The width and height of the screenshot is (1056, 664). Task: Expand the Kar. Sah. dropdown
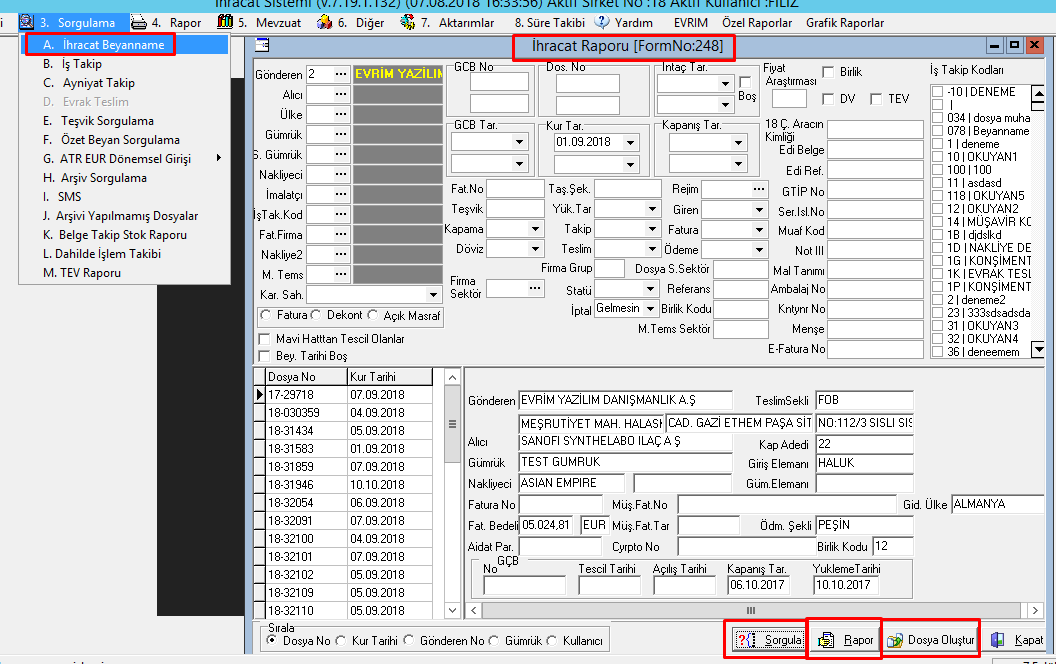(433, 295)
